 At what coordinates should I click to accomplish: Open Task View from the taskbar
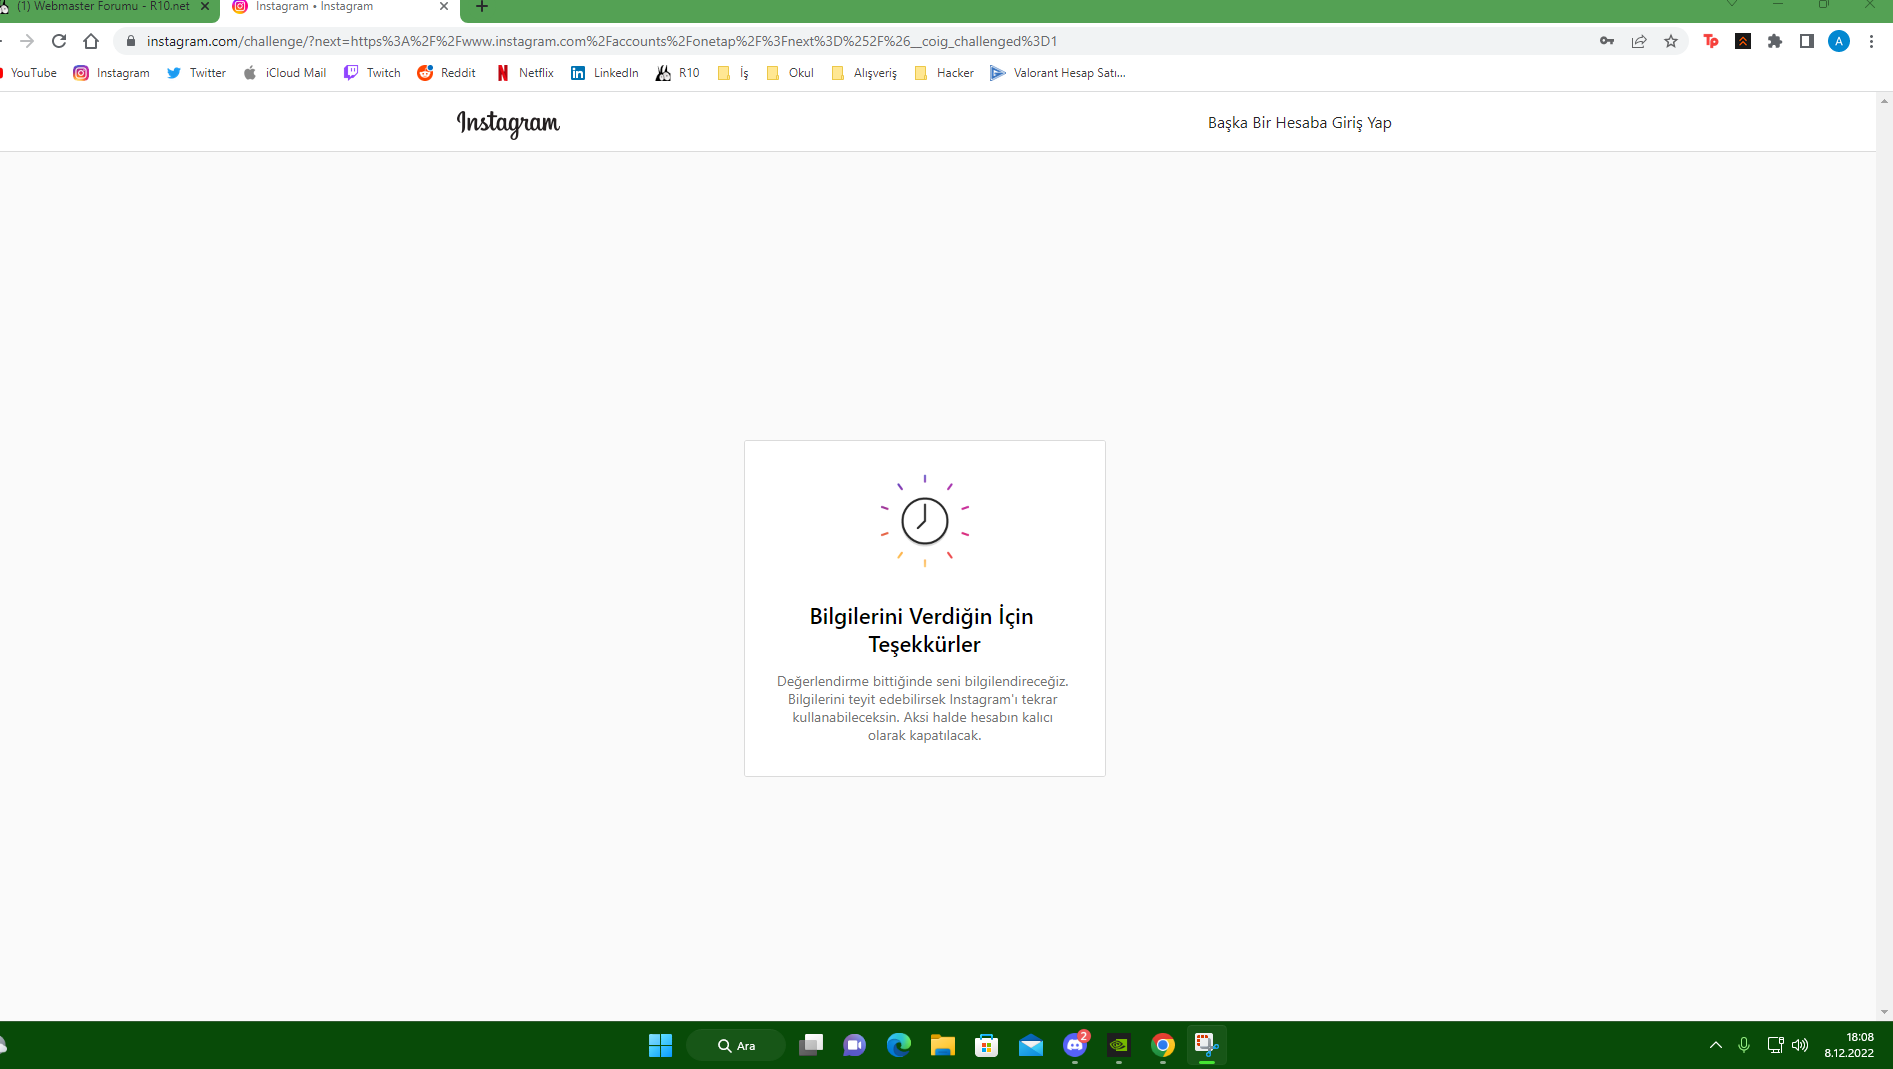pyautogui.click(x=811, y=1046)
